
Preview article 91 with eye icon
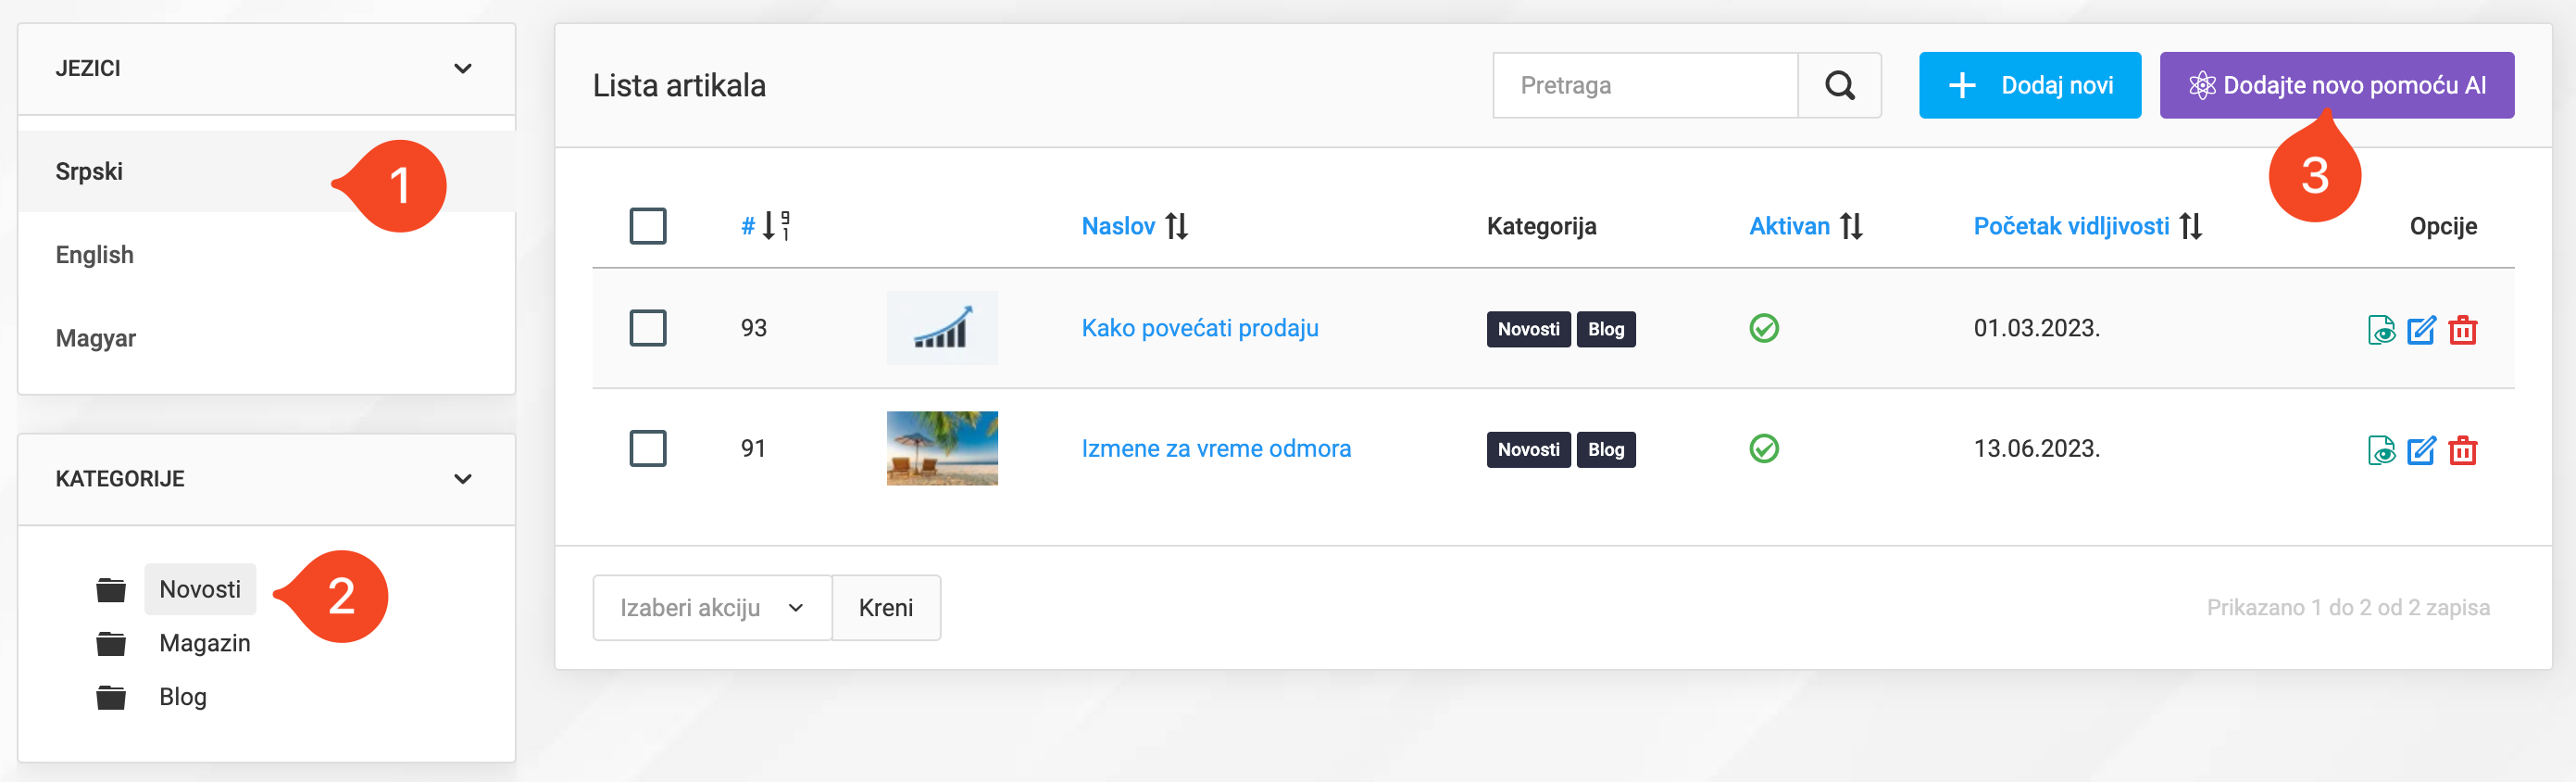pos(2381,451)
